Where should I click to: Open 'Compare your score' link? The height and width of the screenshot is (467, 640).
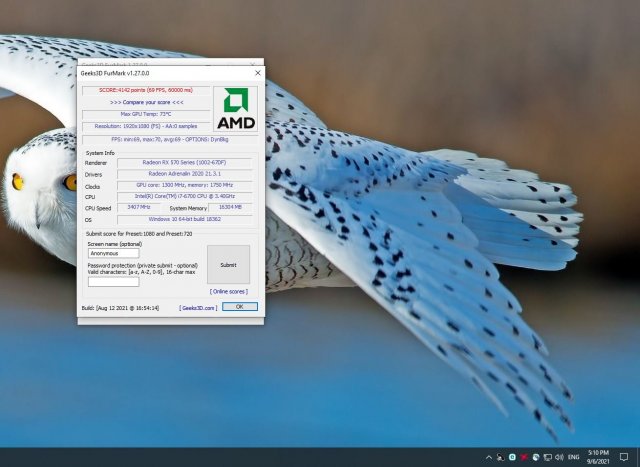[146, 102]
